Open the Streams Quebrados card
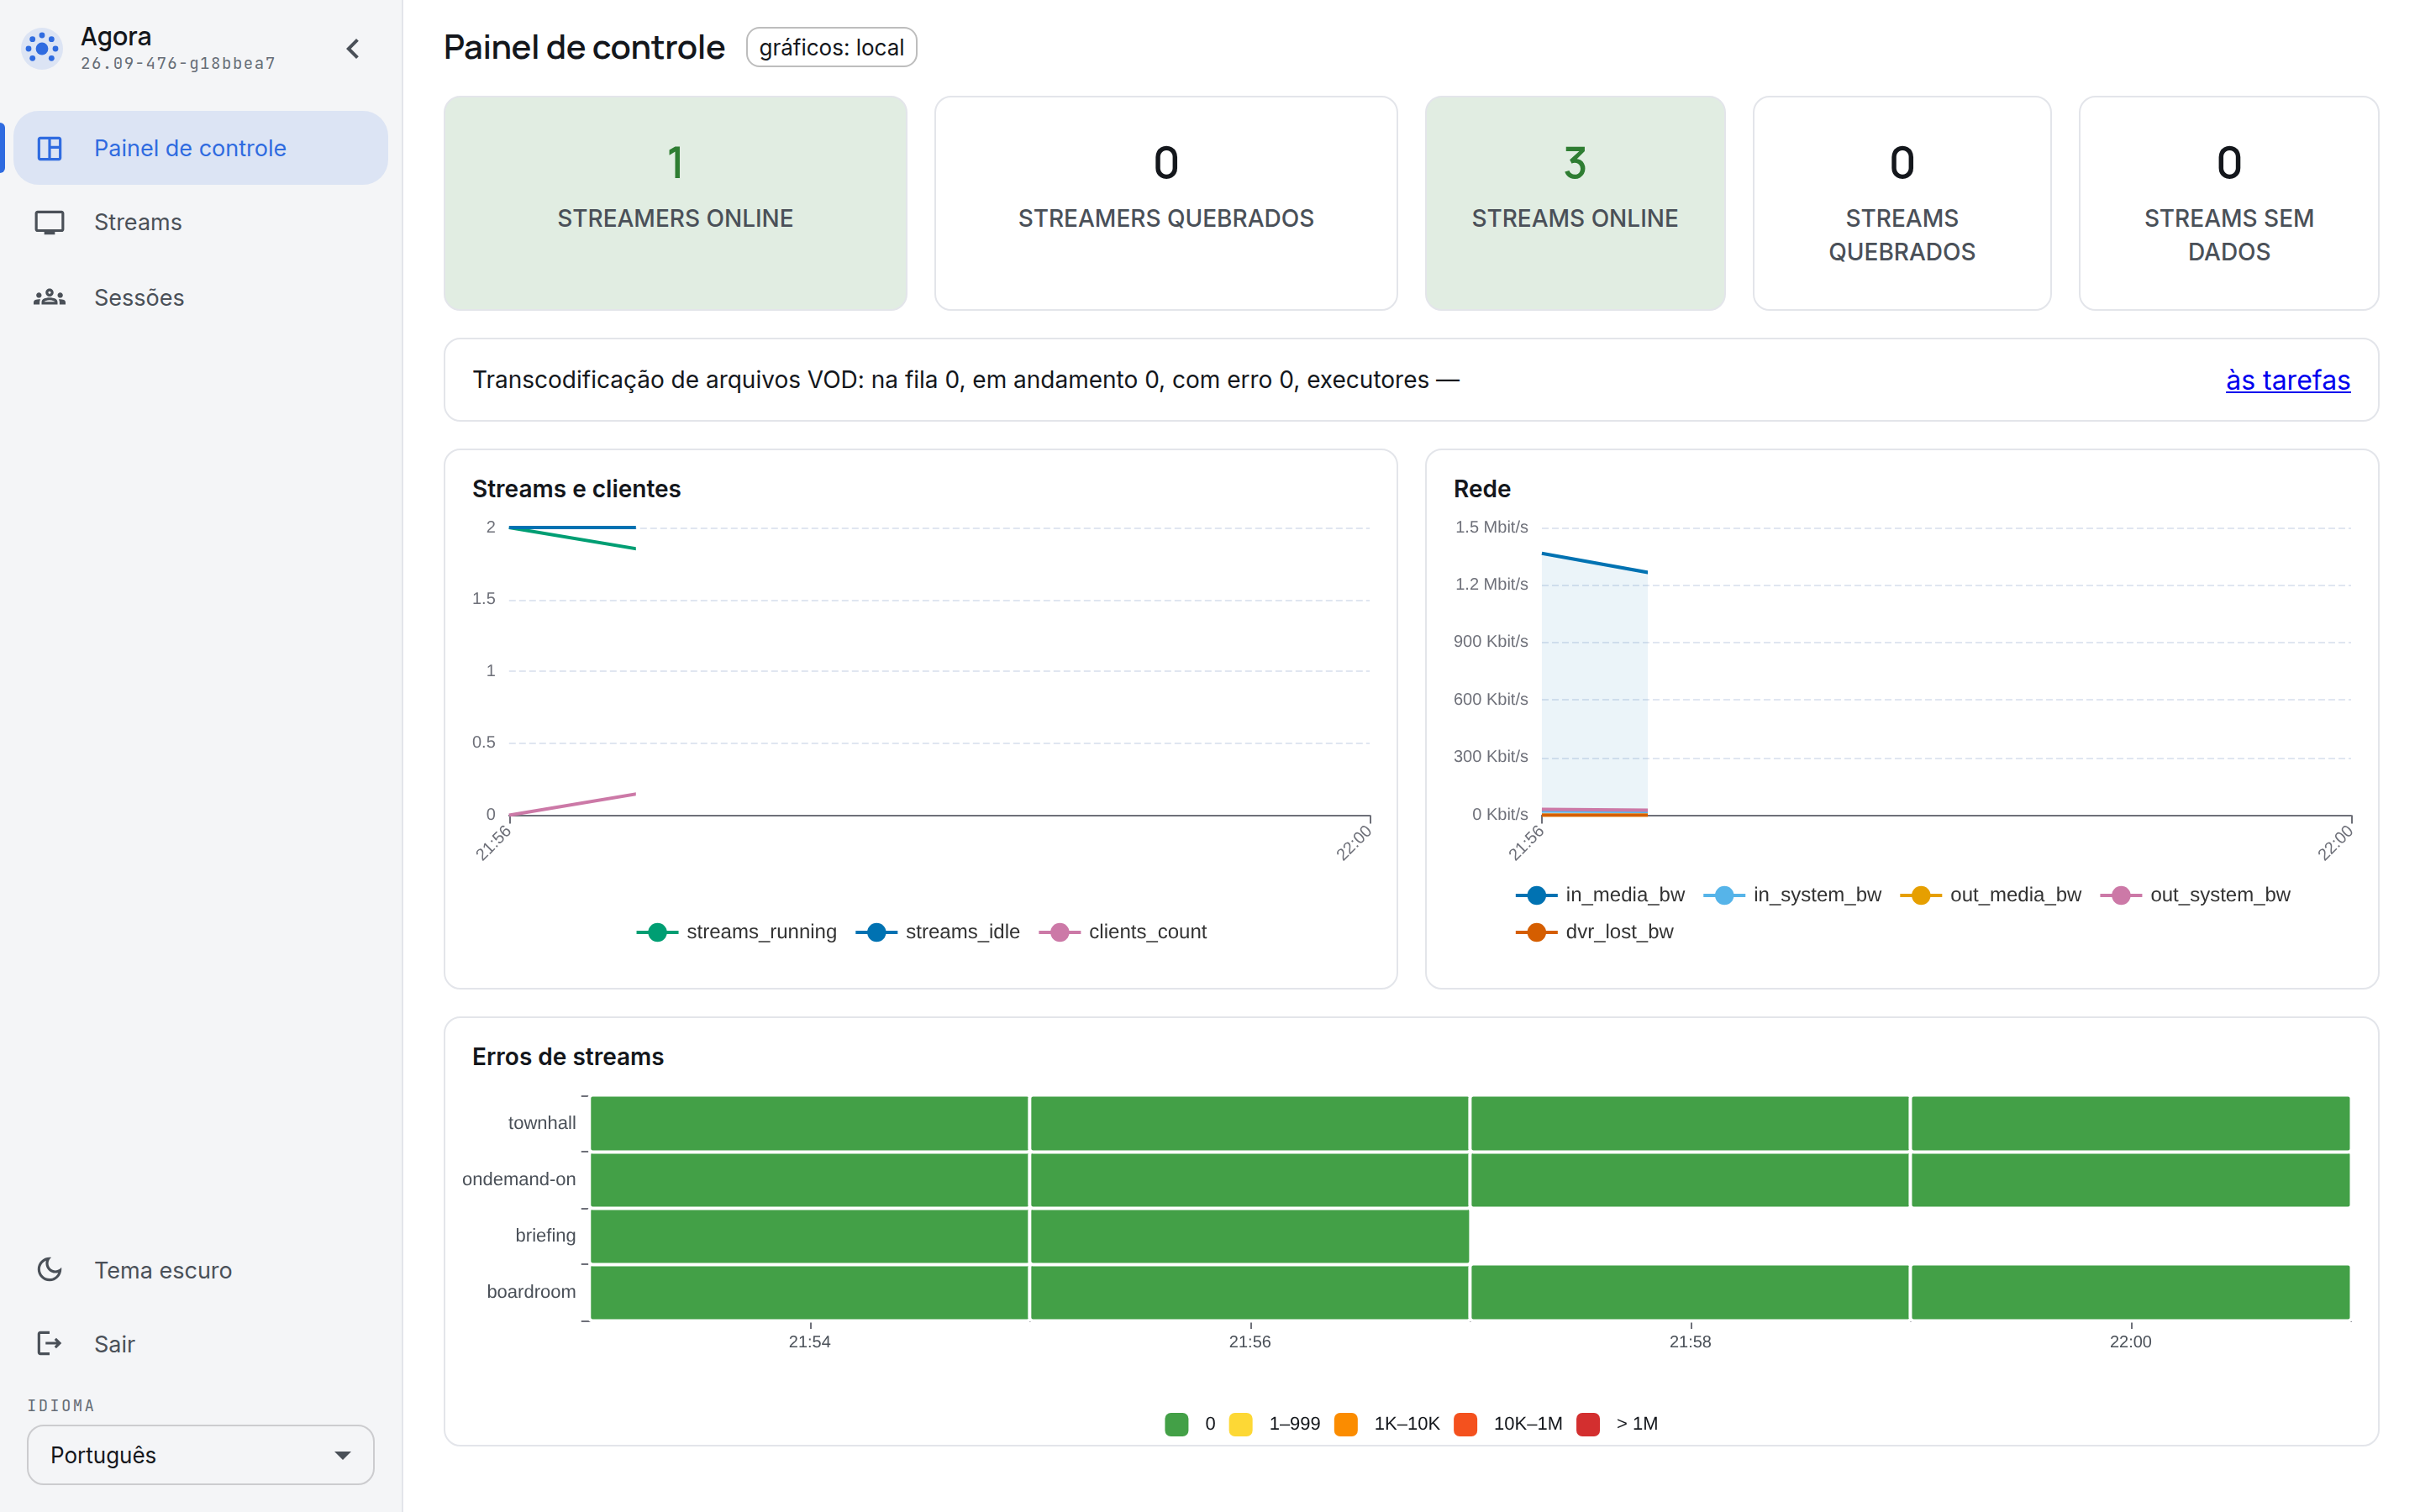 (1901, 203)
